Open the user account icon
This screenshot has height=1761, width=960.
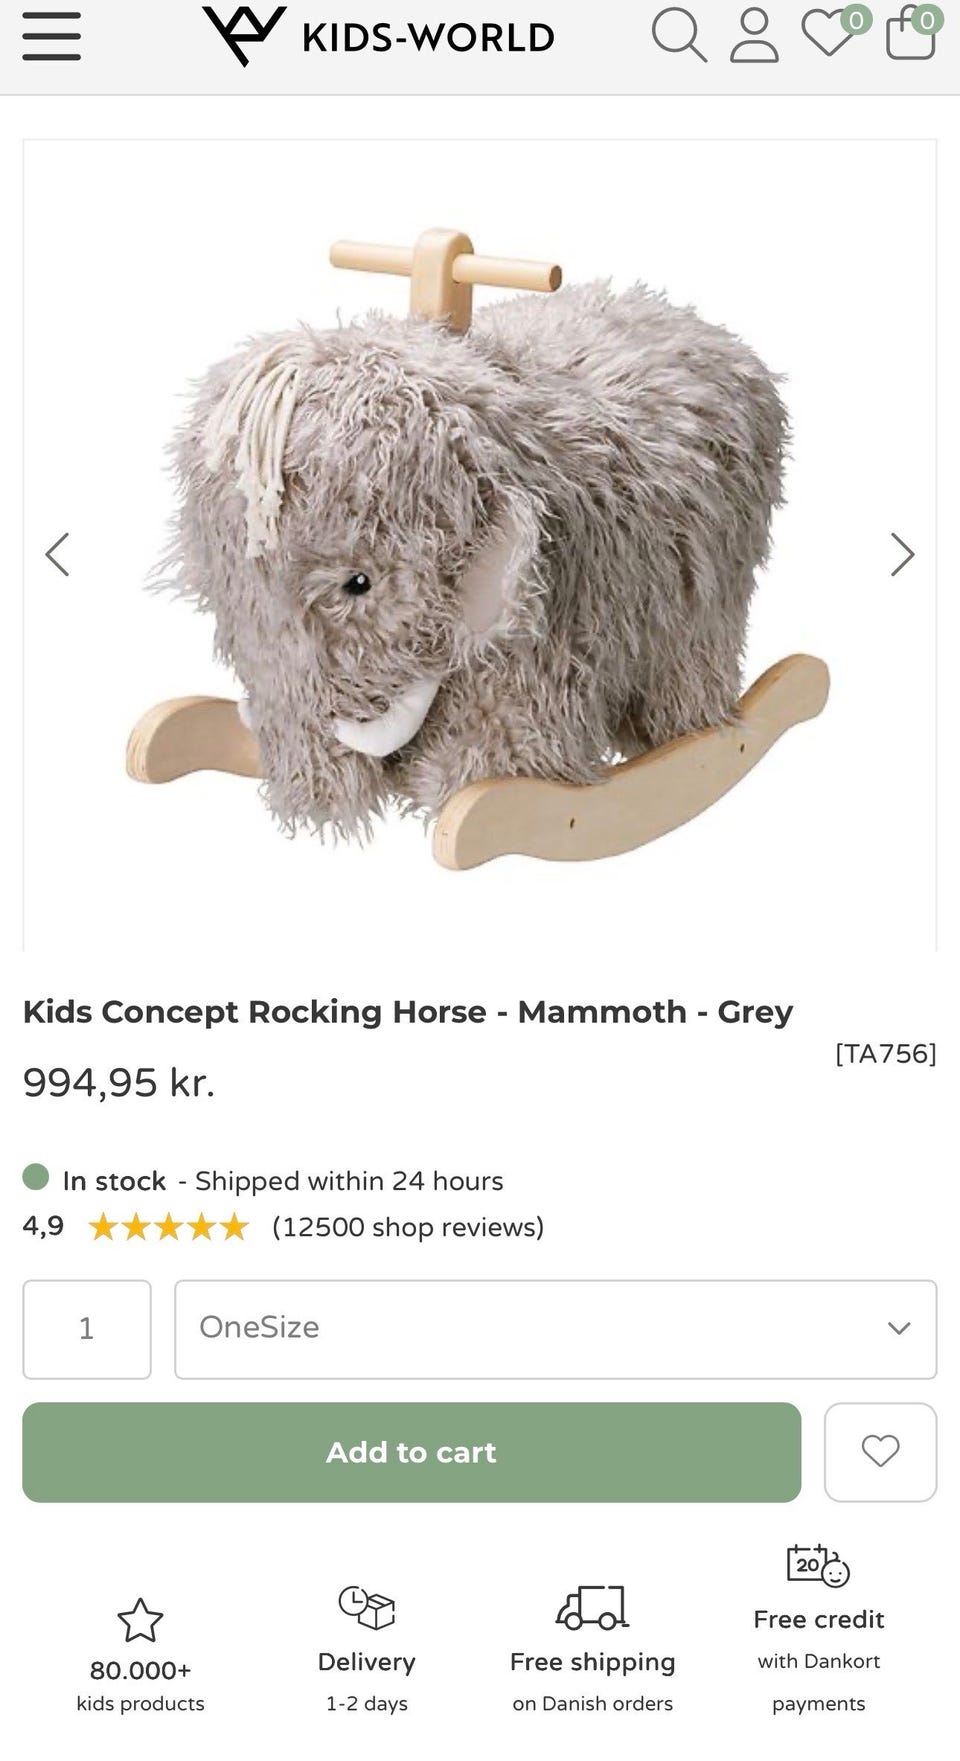tap(754, 37)
